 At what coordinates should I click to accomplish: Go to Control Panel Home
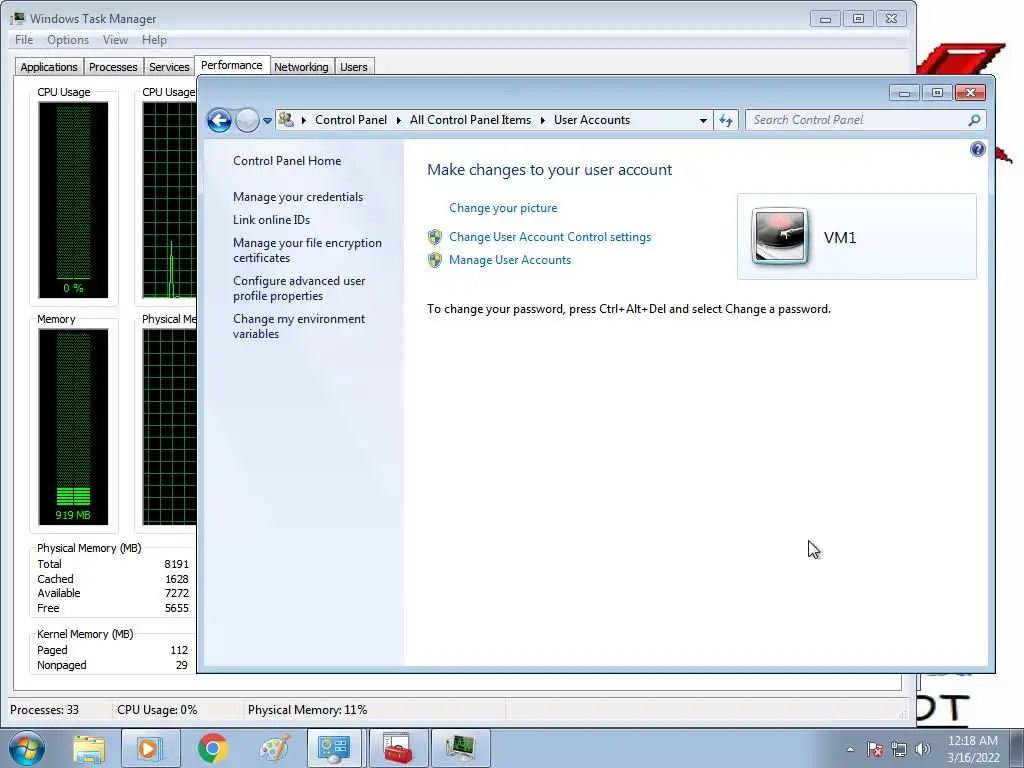287,161
